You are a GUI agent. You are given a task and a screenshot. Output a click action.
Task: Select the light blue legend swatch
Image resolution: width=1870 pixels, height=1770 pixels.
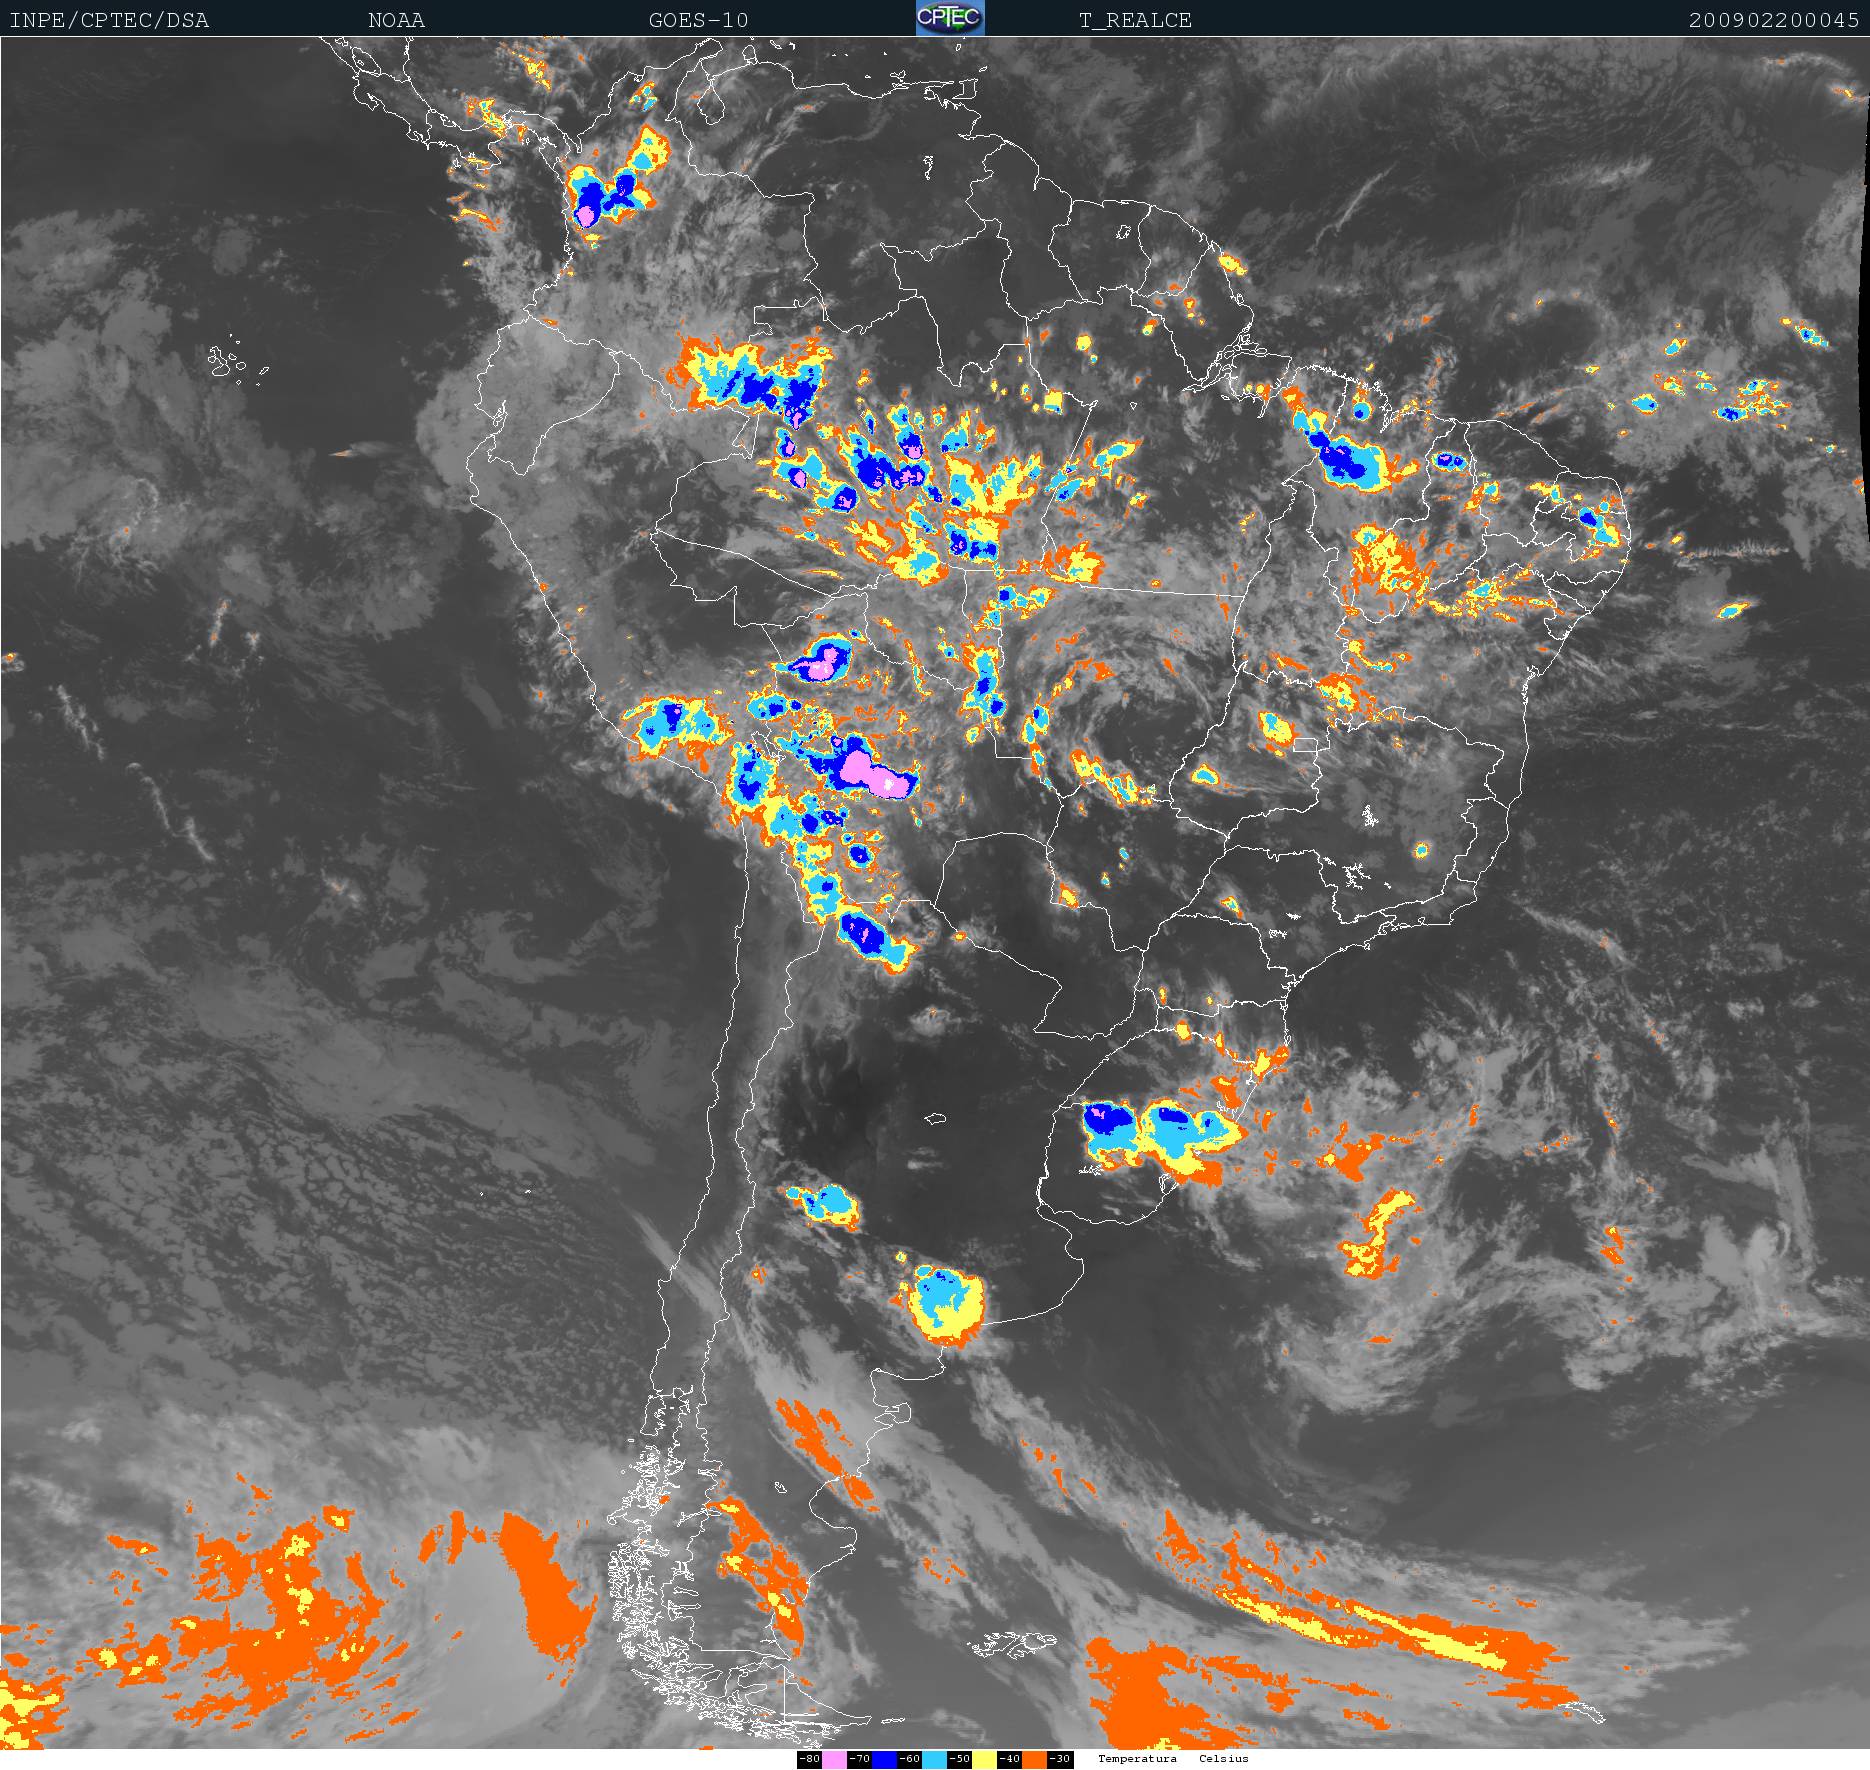(x=934, y=1759)
